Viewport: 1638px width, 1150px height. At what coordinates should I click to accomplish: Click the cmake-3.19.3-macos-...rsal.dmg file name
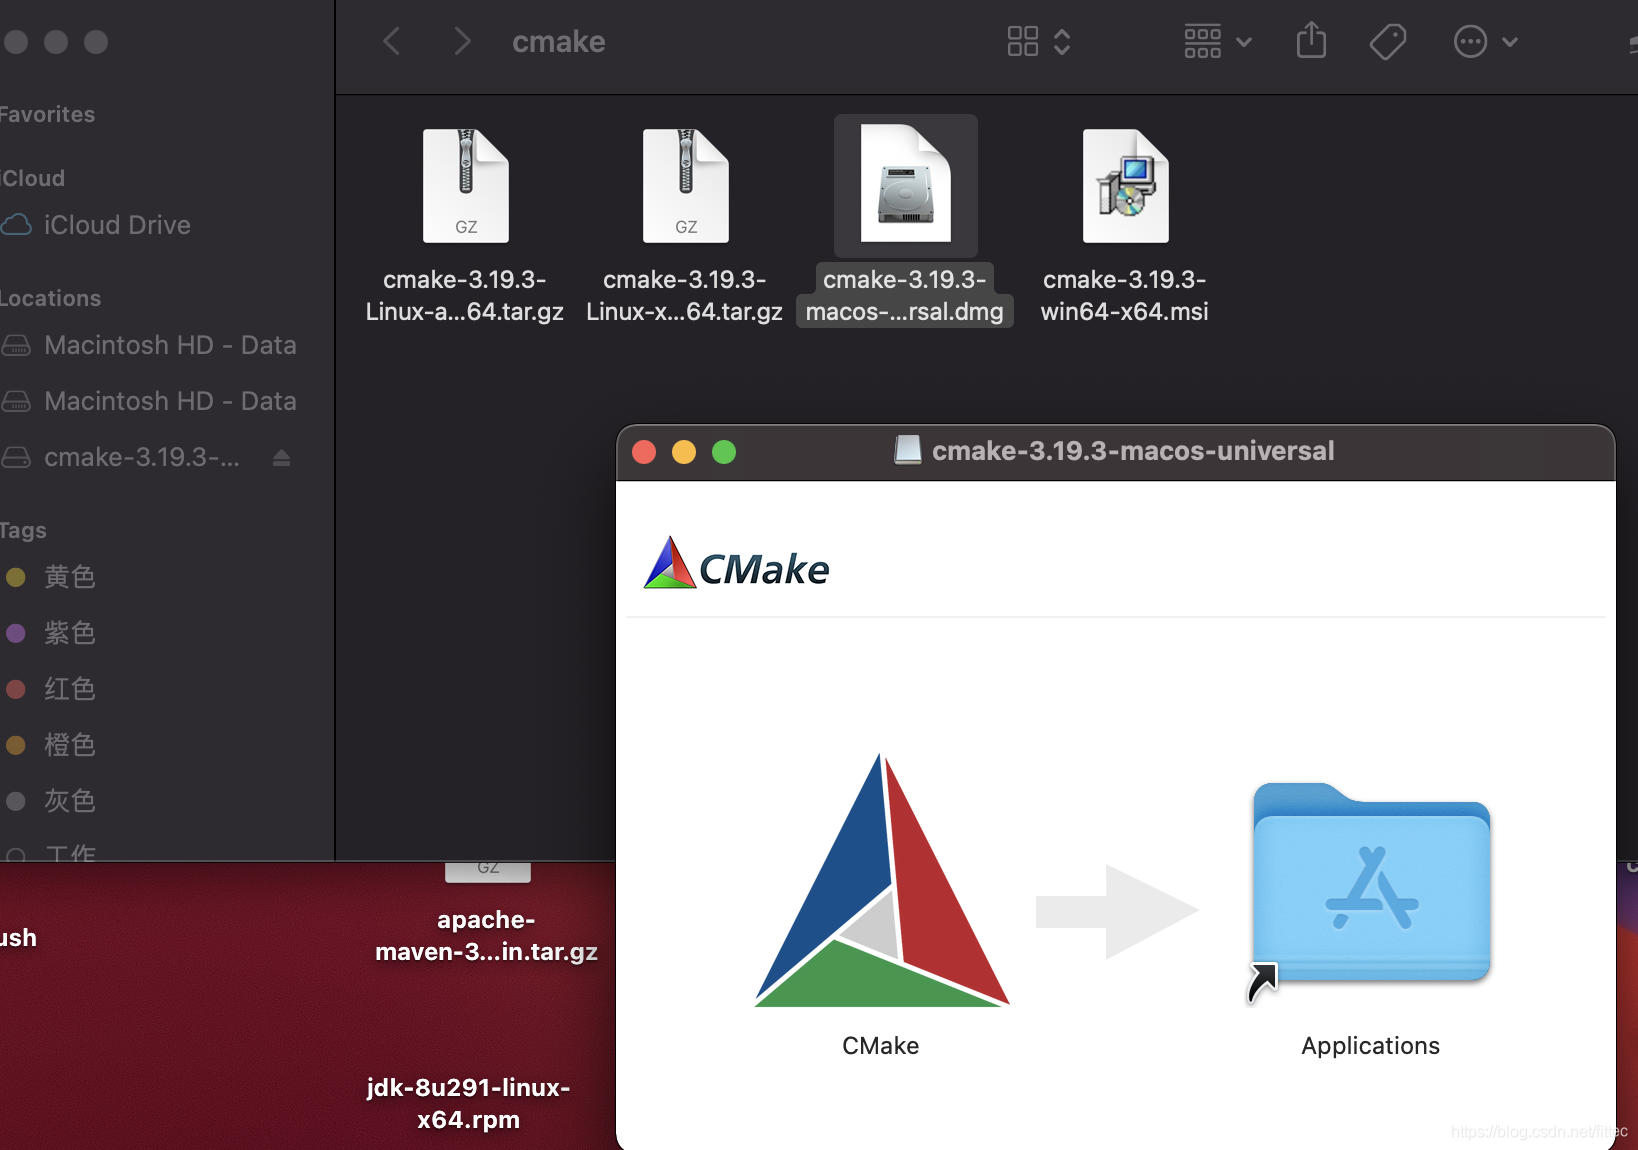(905, 296)
